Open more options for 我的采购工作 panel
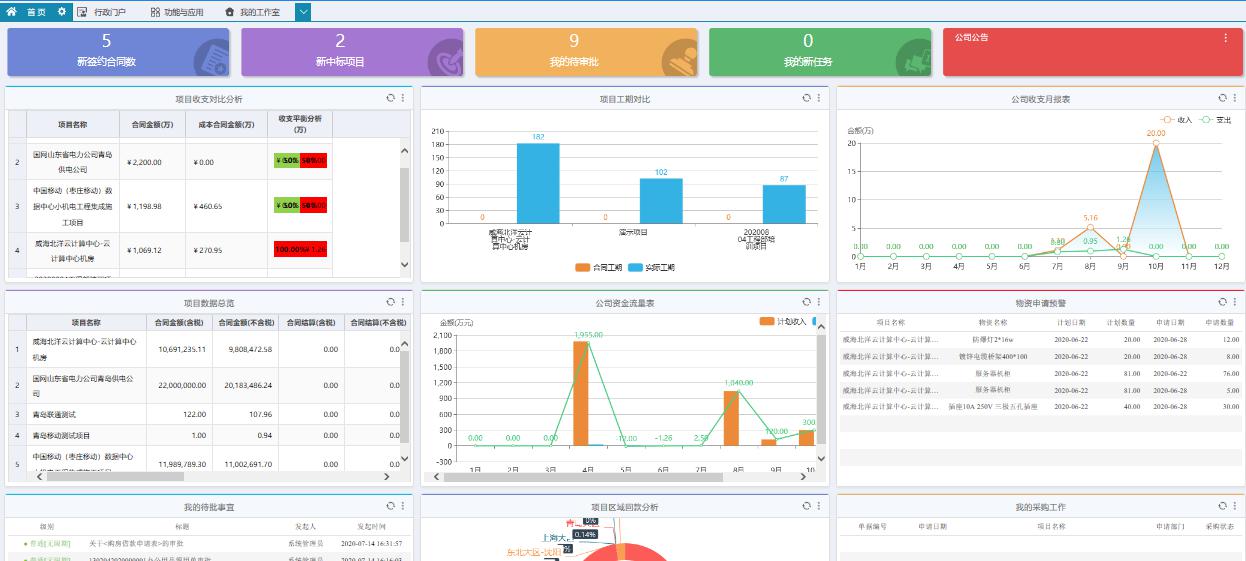This screenshot has width=1246, height=561. (1234, 506)
